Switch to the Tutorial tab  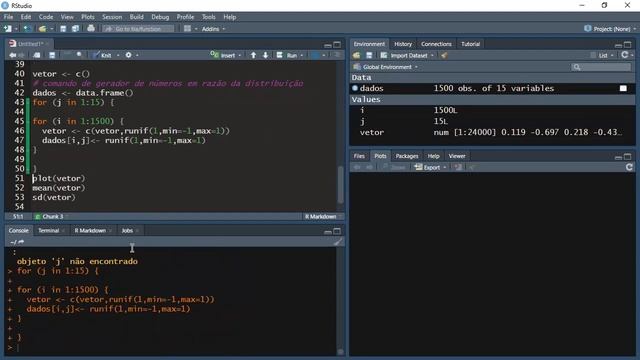tap(470, 44)
